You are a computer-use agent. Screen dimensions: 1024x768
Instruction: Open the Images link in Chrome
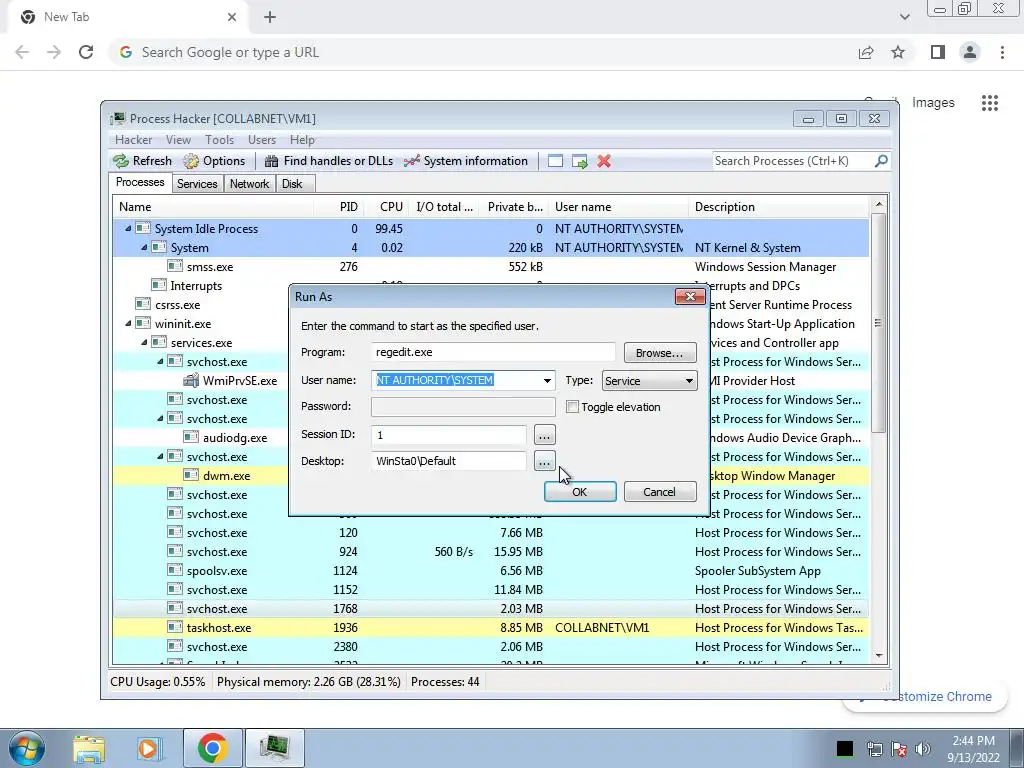933,103
